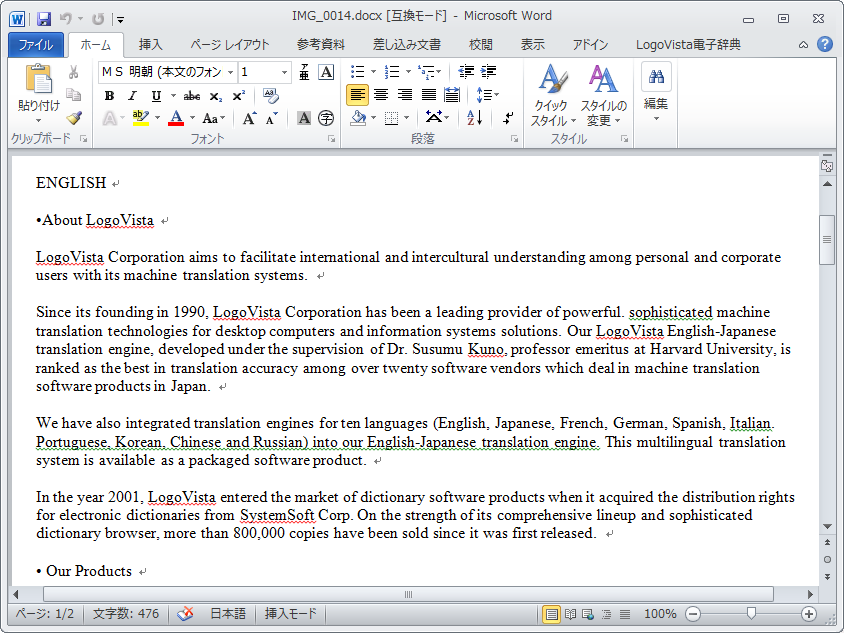
Task: Switch to 差し込み文書 tab
Action: pos(407,45)
